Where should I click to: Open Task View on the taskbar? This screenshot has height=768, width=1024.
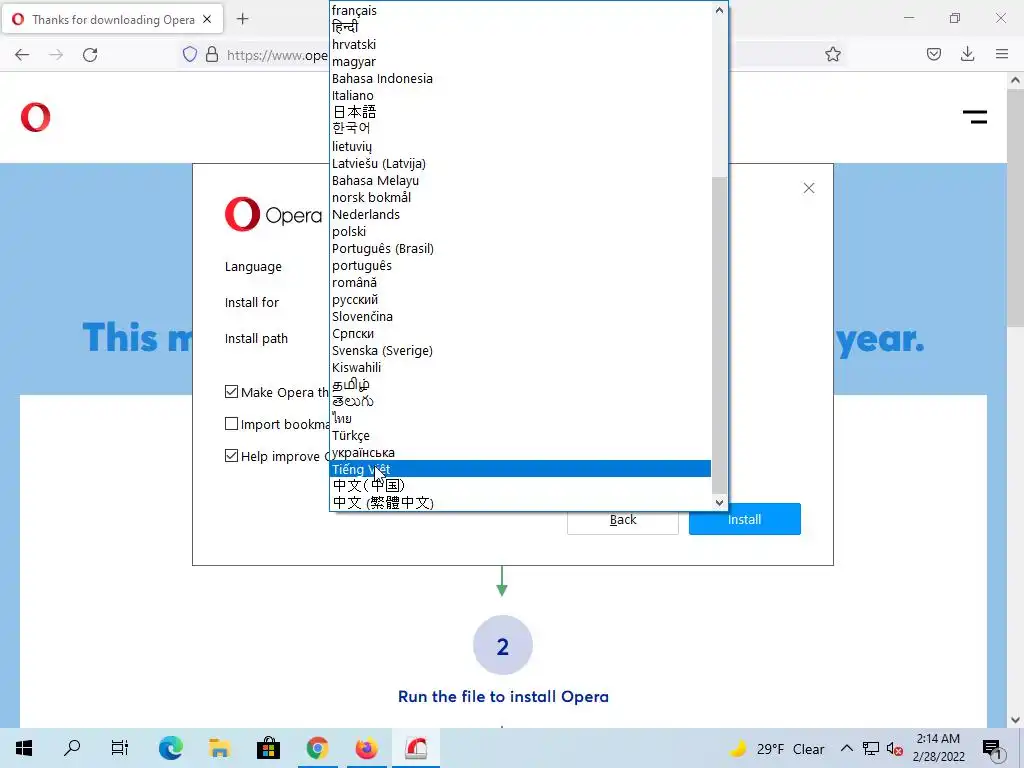(x=120, y=748)
